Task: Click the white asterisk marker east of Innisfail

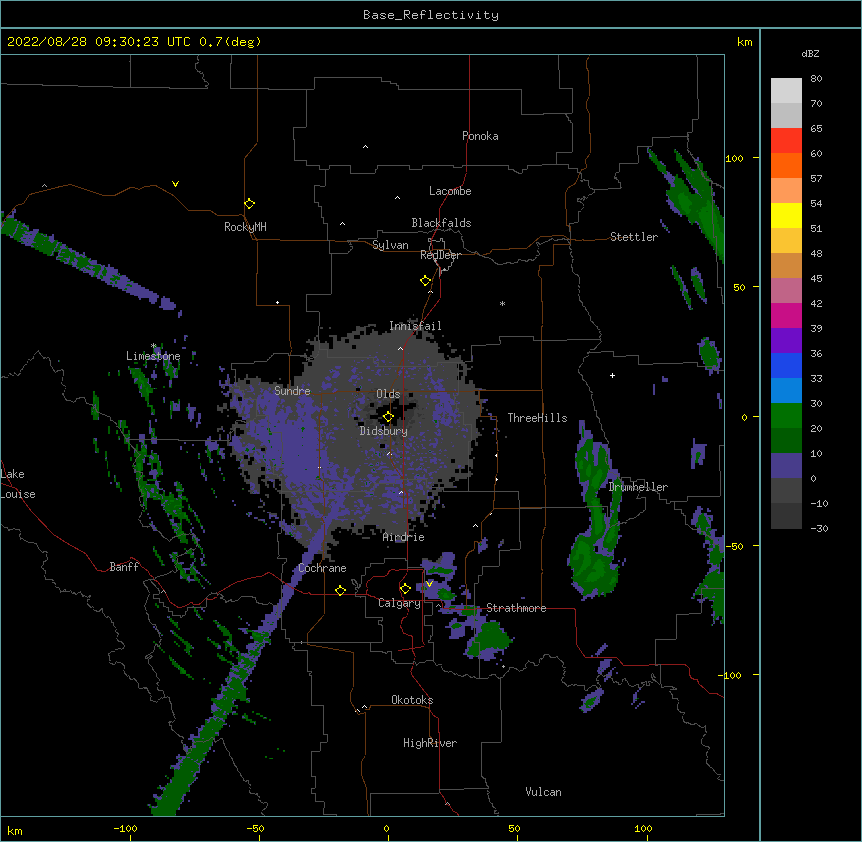Action: [502, 303]
